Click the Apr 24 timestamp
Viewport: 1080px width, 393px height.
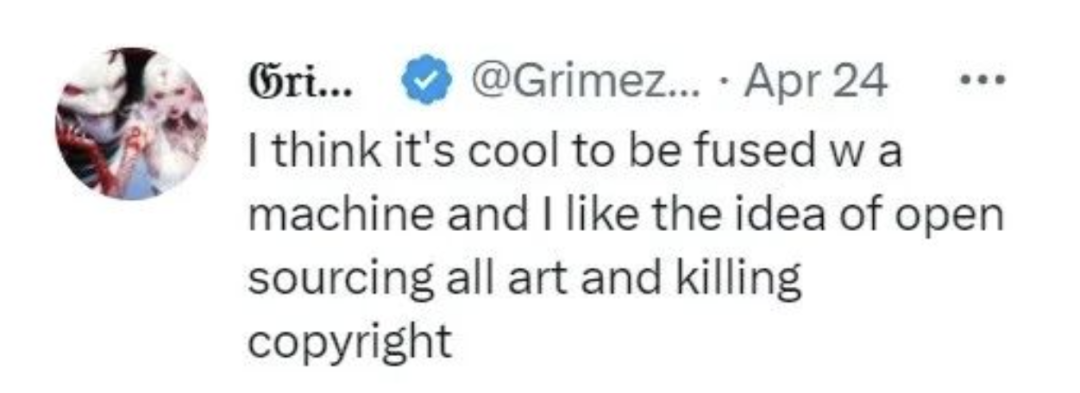[817, 83]
